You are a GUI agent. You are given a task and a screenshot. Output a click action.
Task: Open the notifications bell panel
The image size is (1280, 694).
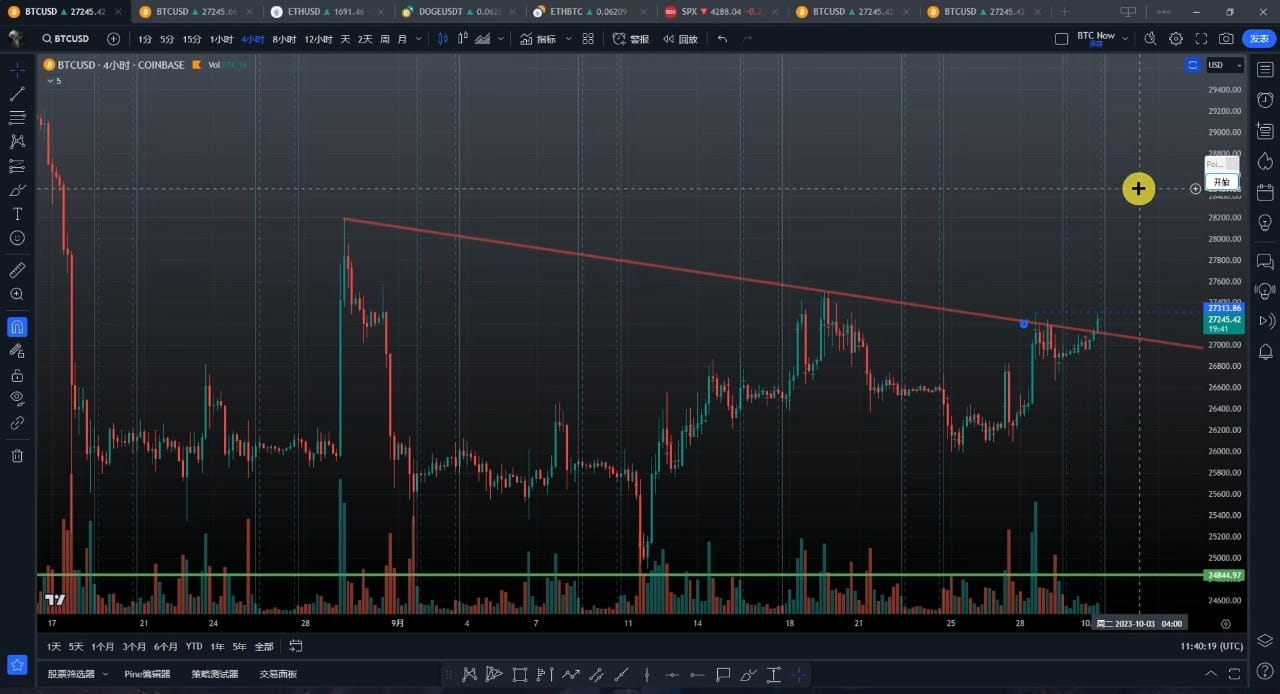click(x=1265, y=351)
